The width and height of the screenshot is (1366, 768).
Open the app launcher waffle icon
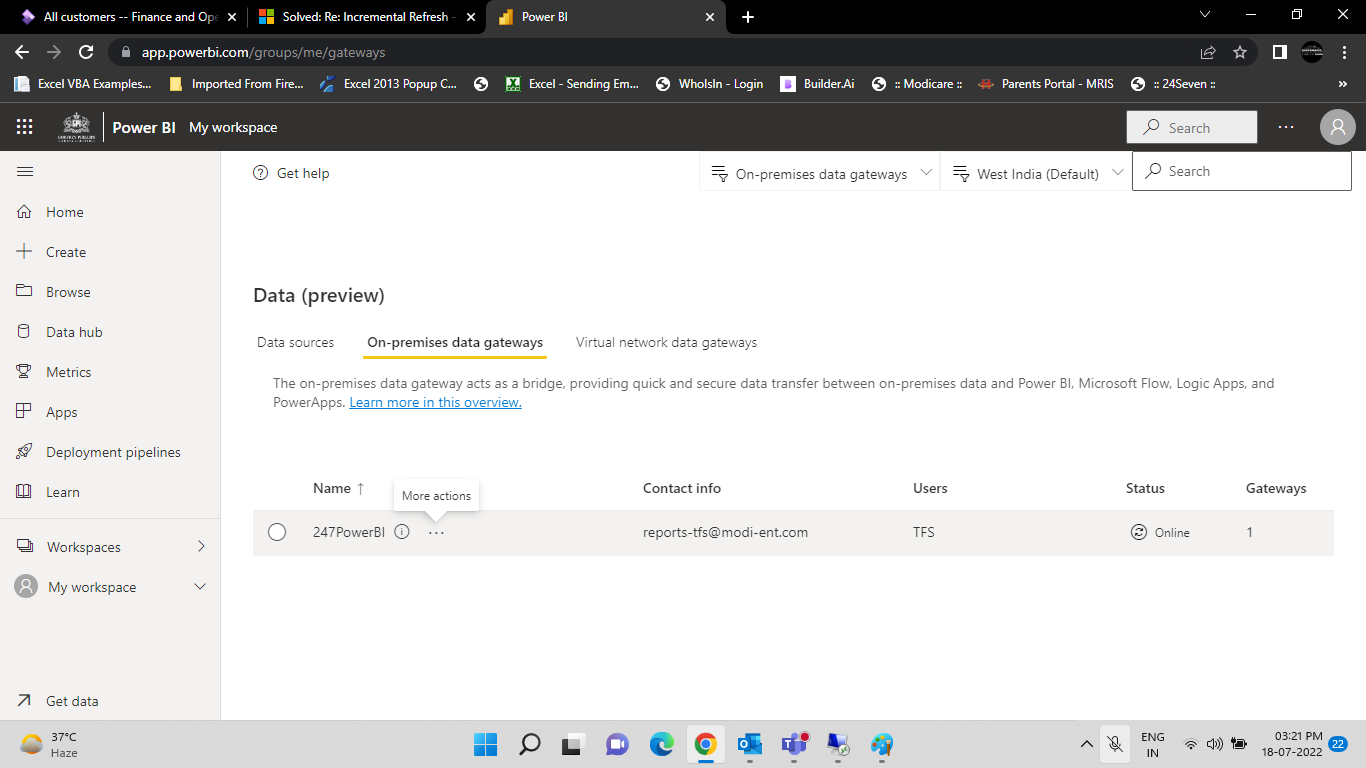pyautogui.click(x=25, y=127)
